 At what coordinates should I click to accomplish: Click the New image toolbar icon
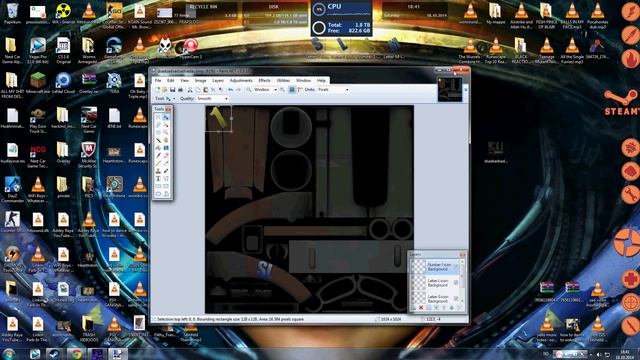click(157, 89)
